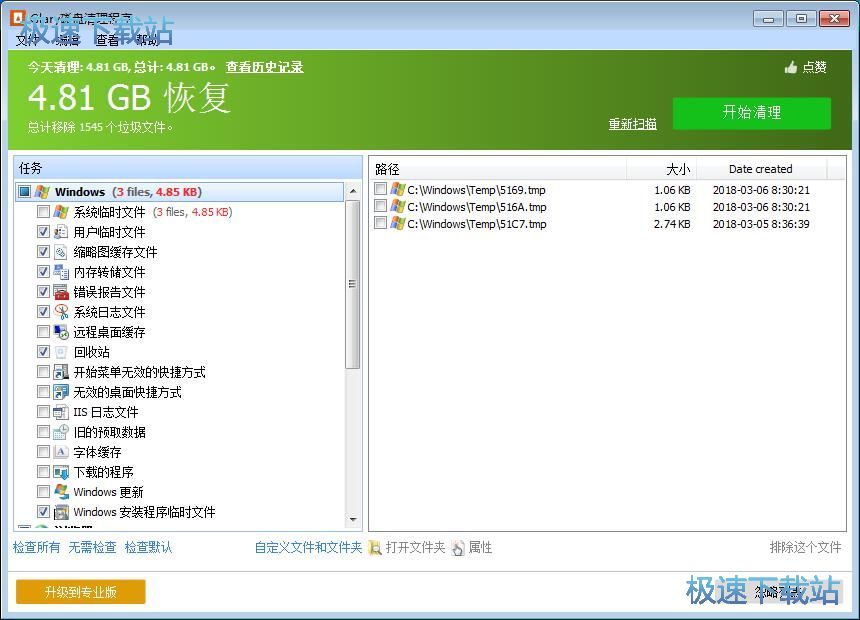Click the Windows category flag icon
Image resolution: width=860 pixels, height=620 pixels.
(x=42, y=191)
